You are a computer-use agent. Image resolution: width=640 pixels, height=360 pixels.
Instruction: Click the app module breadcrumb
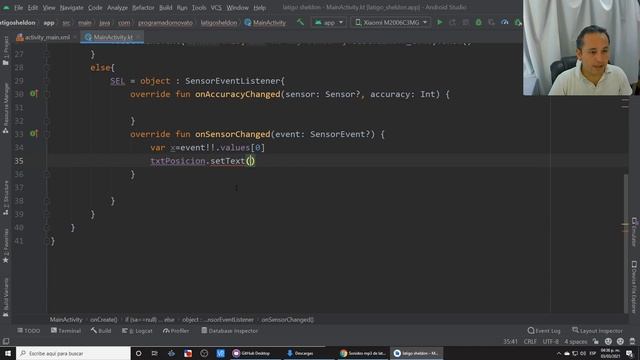coord(49,23)
